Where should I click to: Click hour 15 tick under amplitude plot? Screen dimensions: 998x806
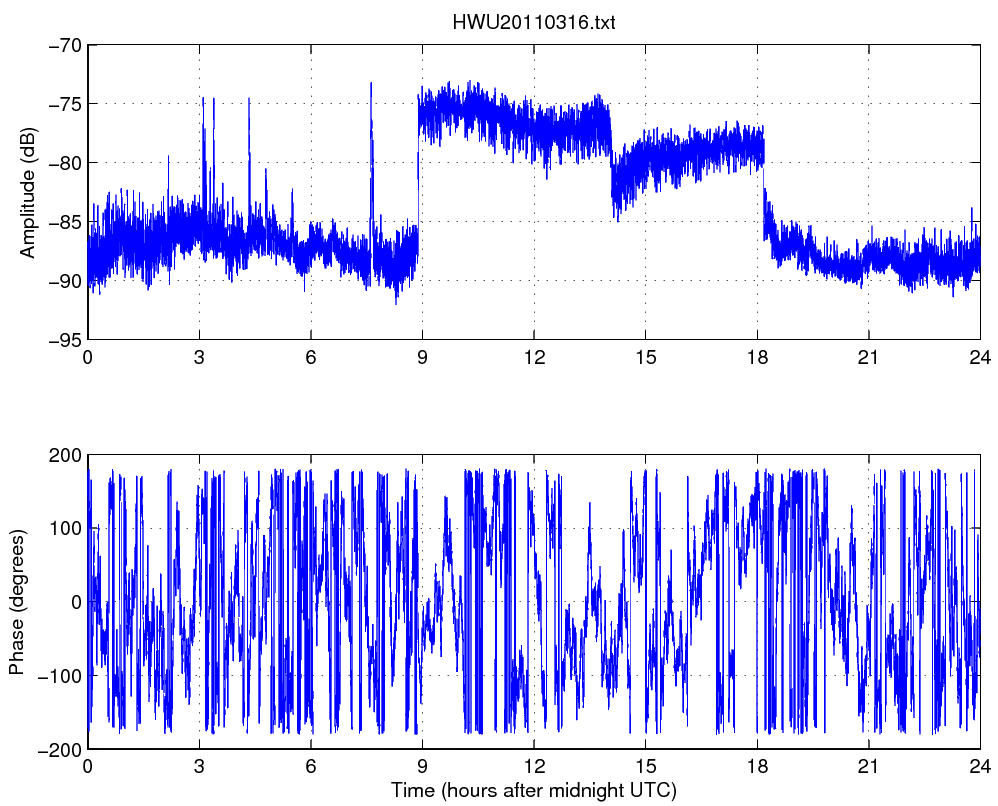pos(645,357)
